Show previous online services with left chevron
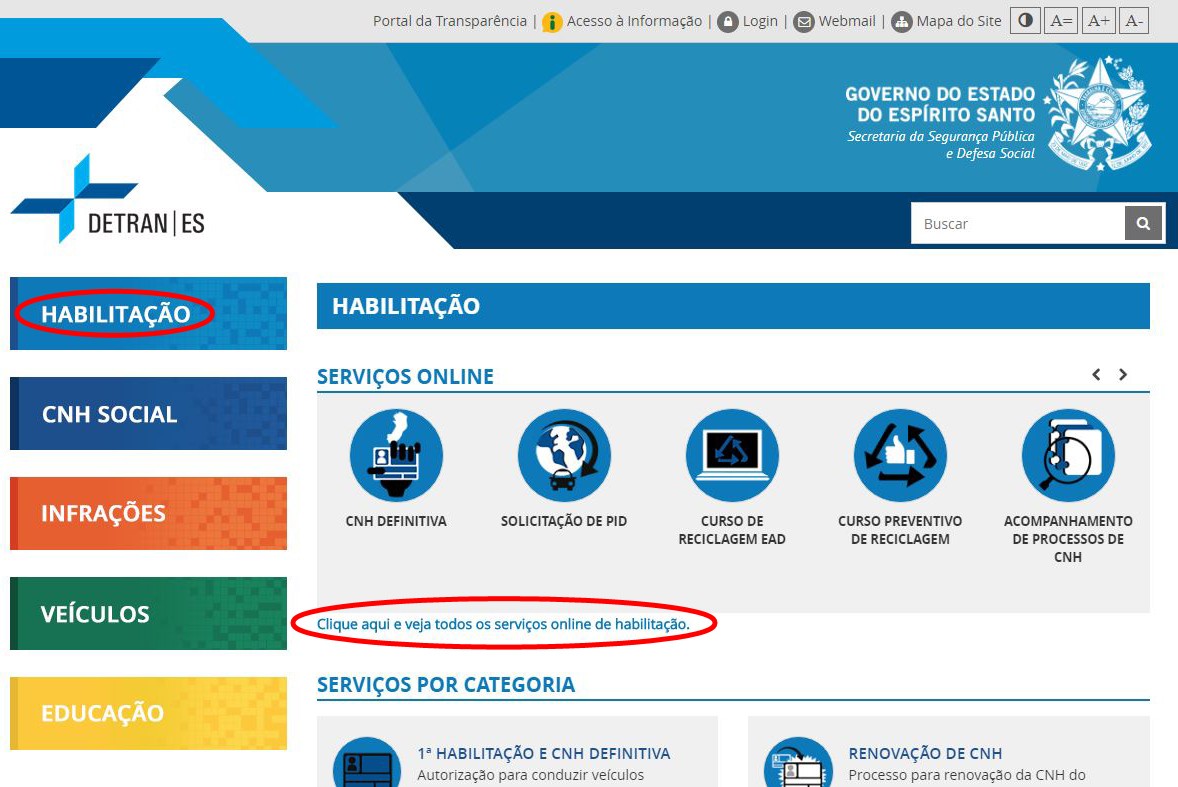This screenshot has width=1178, height=787. pos(1097,374)
